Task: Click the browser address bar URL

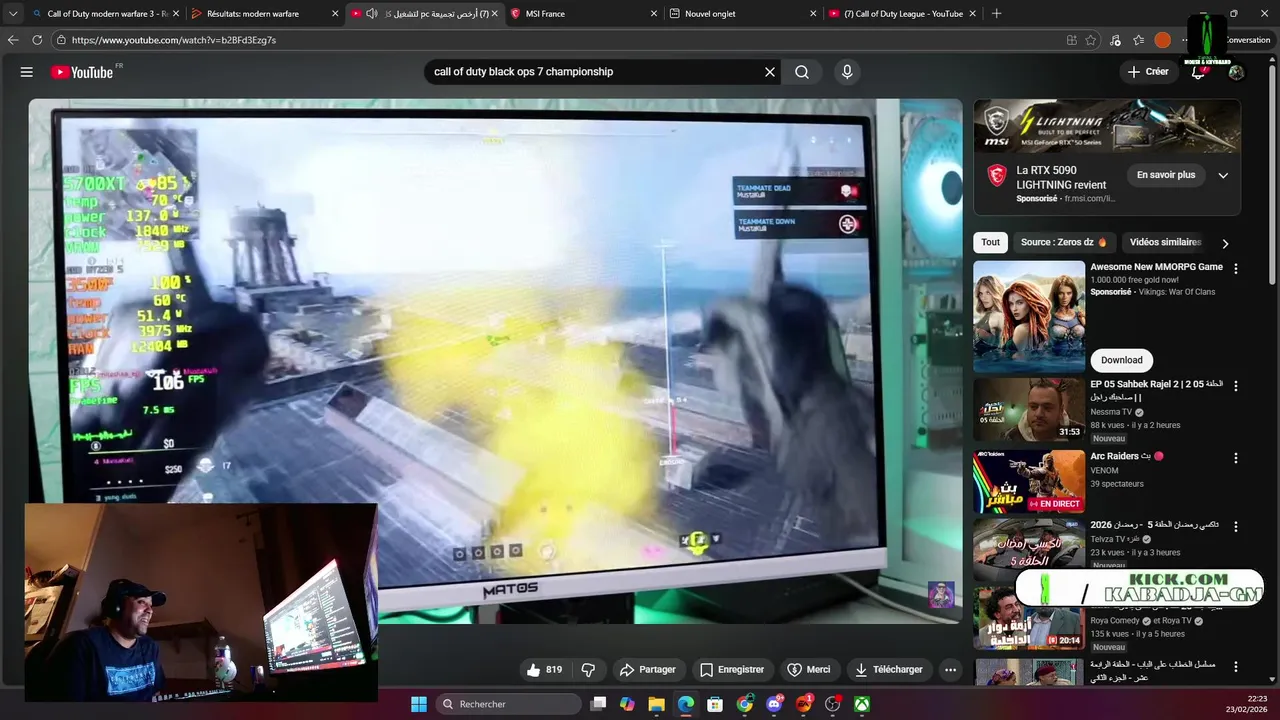Action: coord(174,40)
